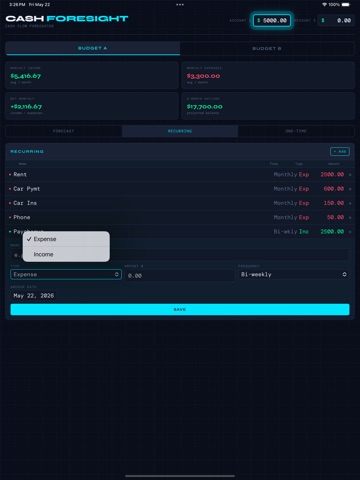Switch to the Budget A tab
The width and height of the screenshot is (360, 480).
pos(93,48)
